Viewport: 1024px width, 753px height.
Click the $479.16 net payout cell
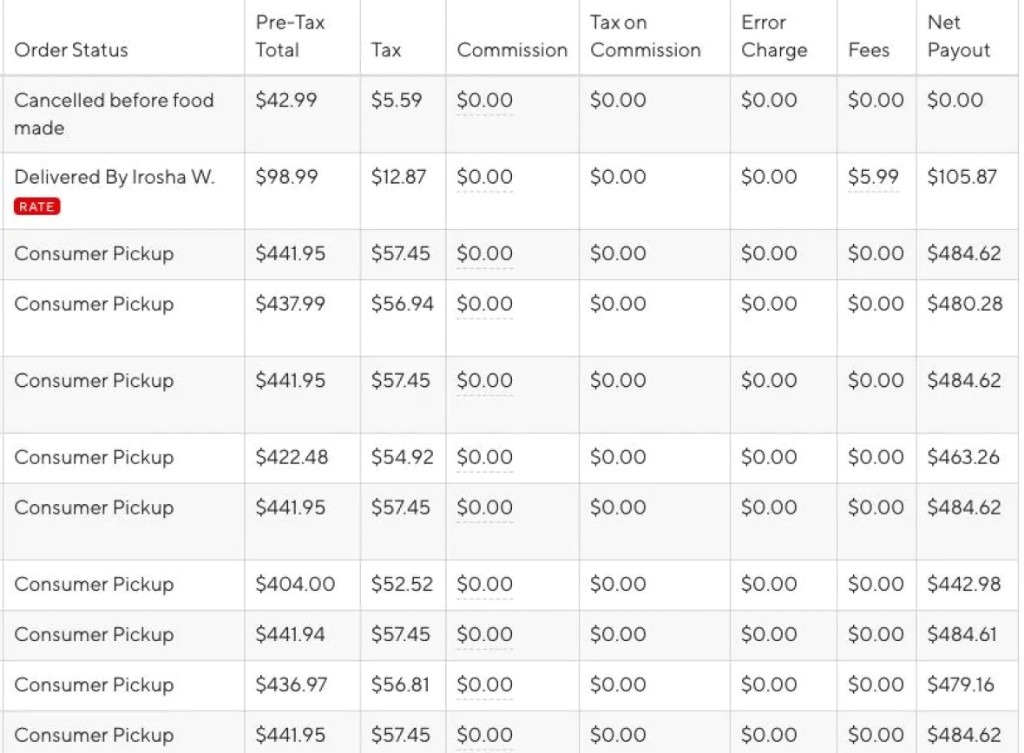[x=961, y=684]
